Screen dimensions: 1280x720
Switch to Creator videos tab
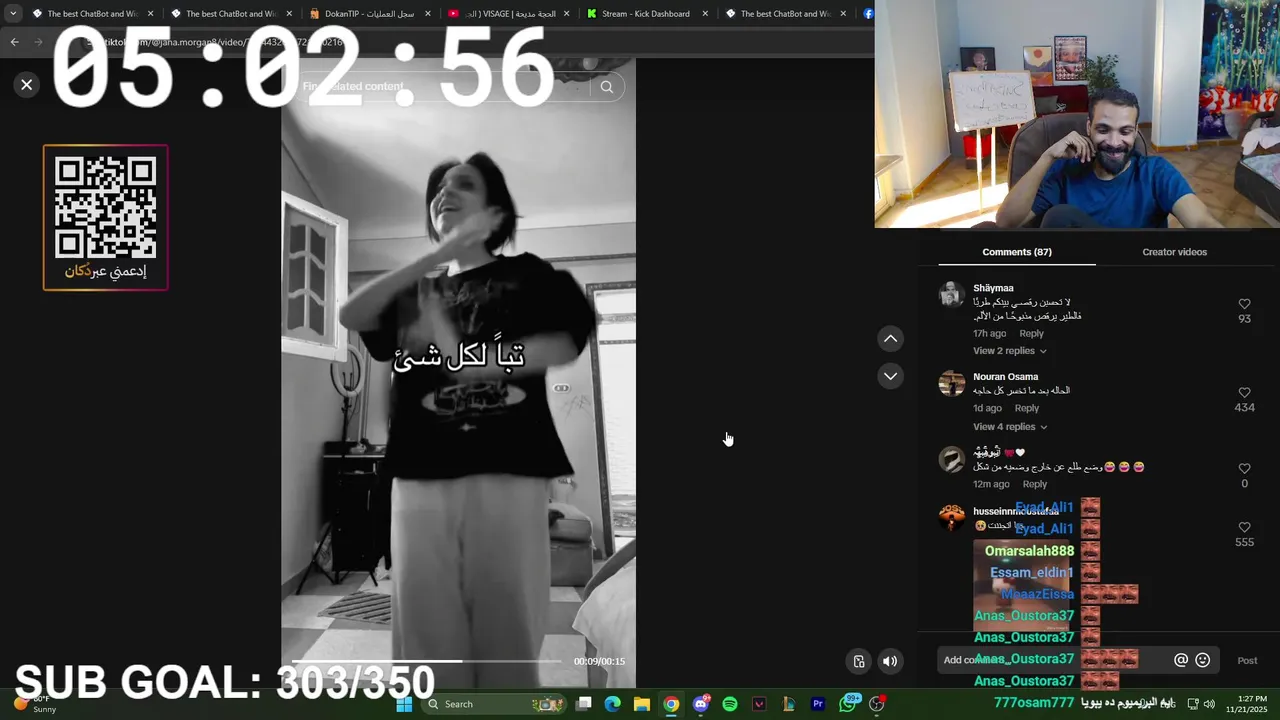1174,252
